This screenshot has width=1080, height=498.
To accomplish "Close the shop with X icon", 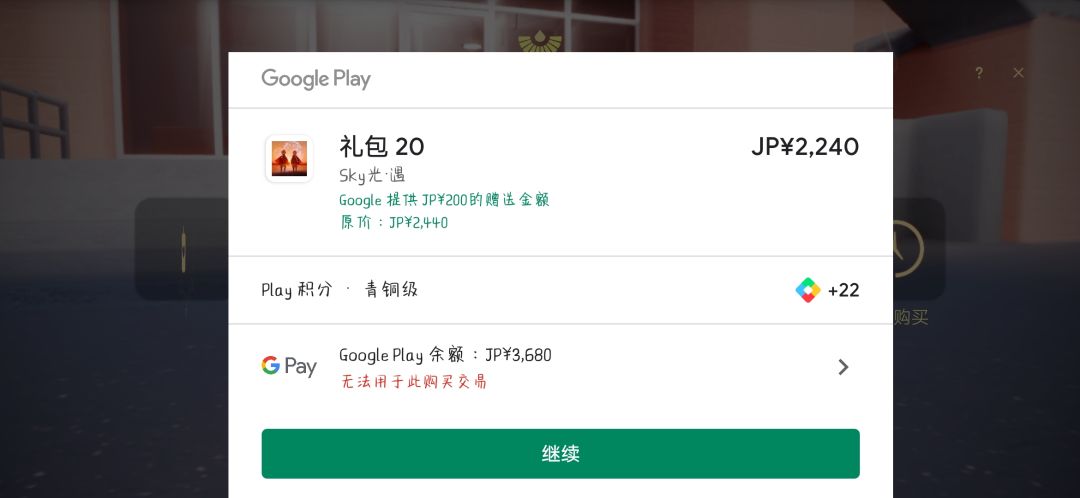I will pyautogui.click(x=1018, y=73).
